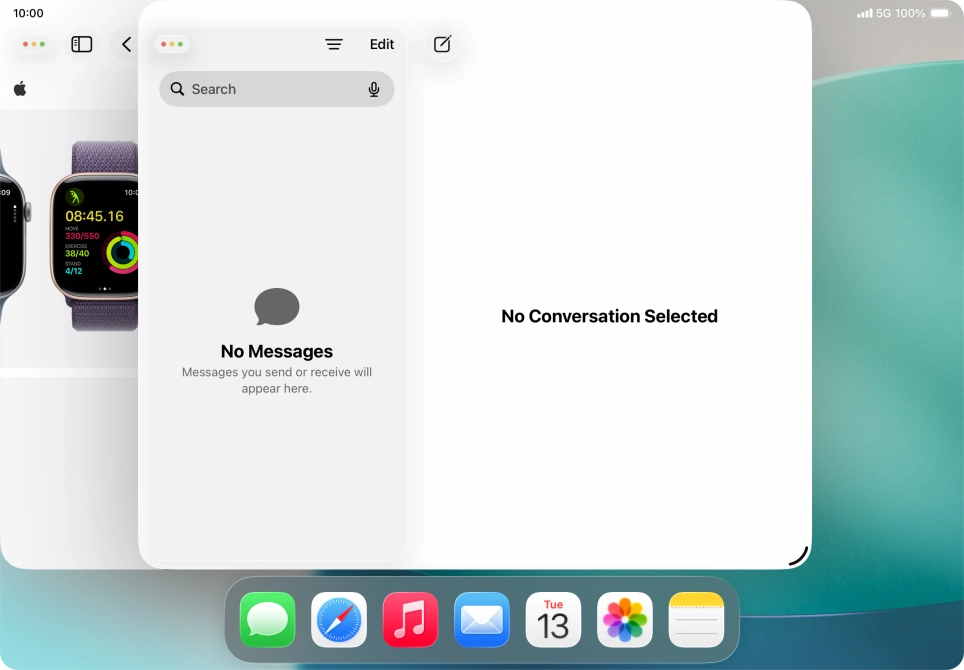This screenshot has height=670, width=964.
Task: Open the conversation filters icon
Action: coord(334,44)
